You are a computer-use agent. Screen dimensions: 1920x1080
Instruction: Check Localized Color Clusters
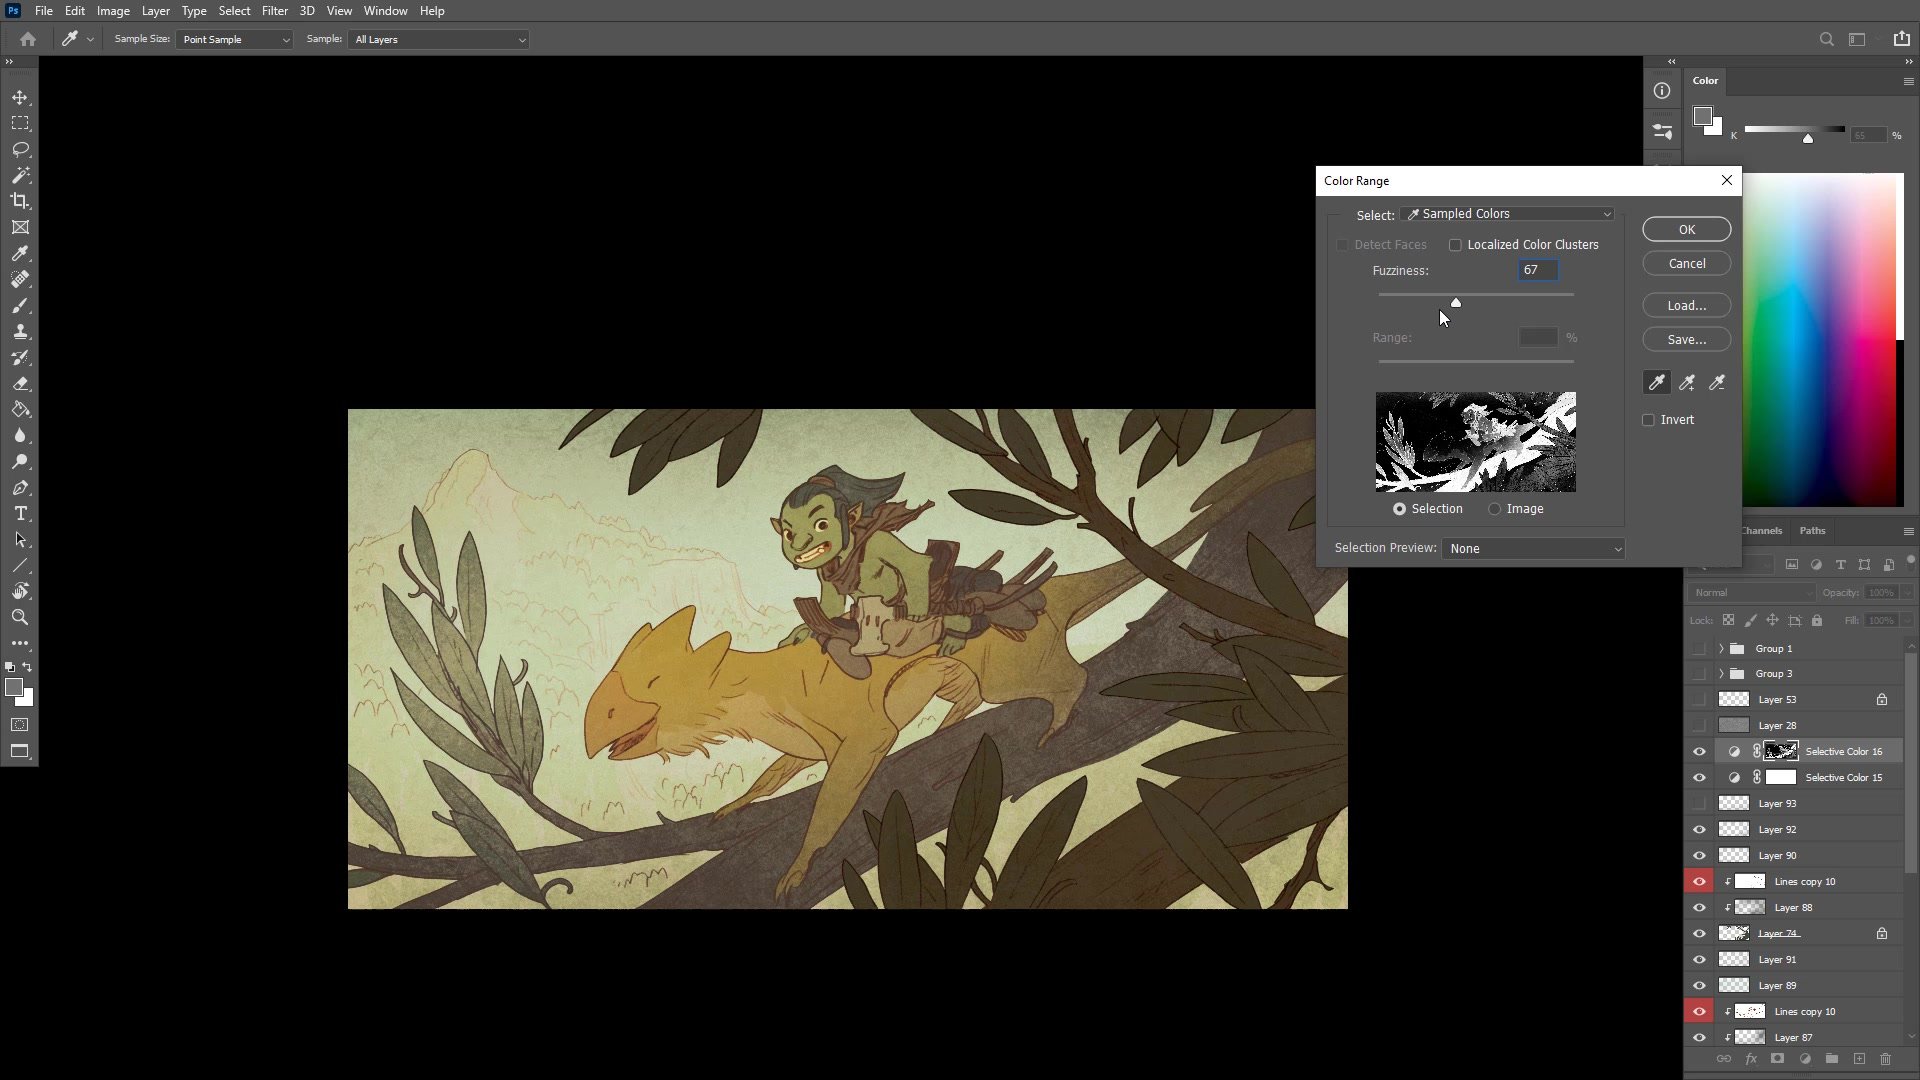tap(1456, 244)
